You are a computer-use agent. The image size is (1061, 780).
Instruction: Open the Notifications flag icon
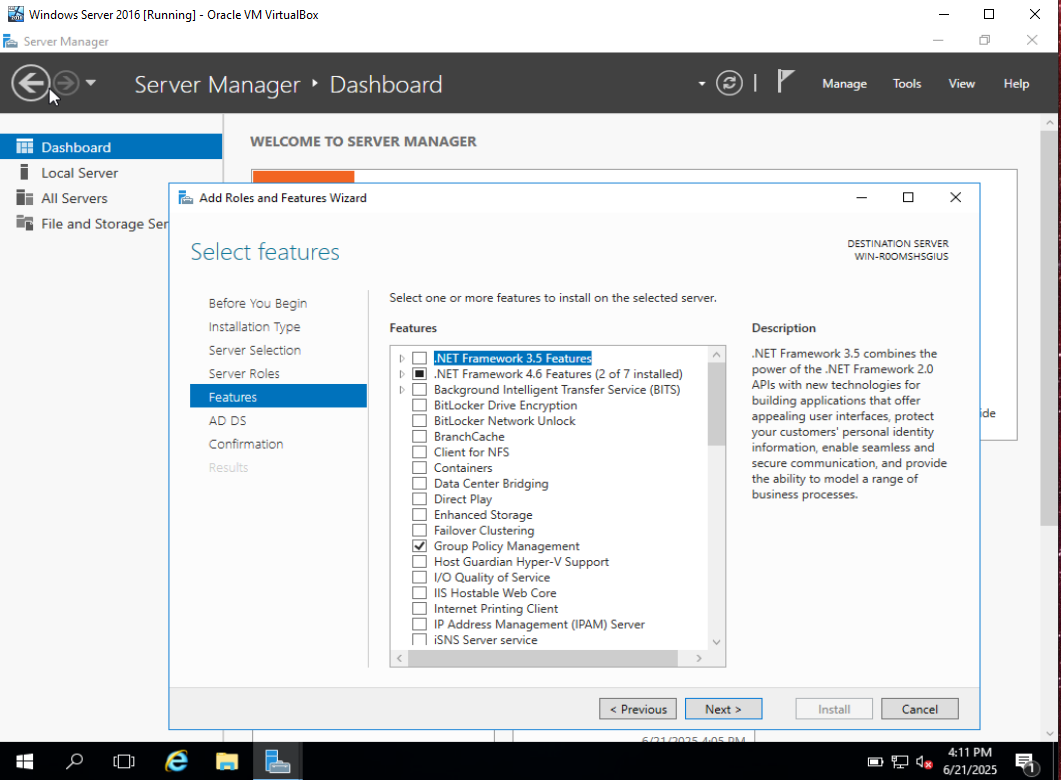click(785, 82)
